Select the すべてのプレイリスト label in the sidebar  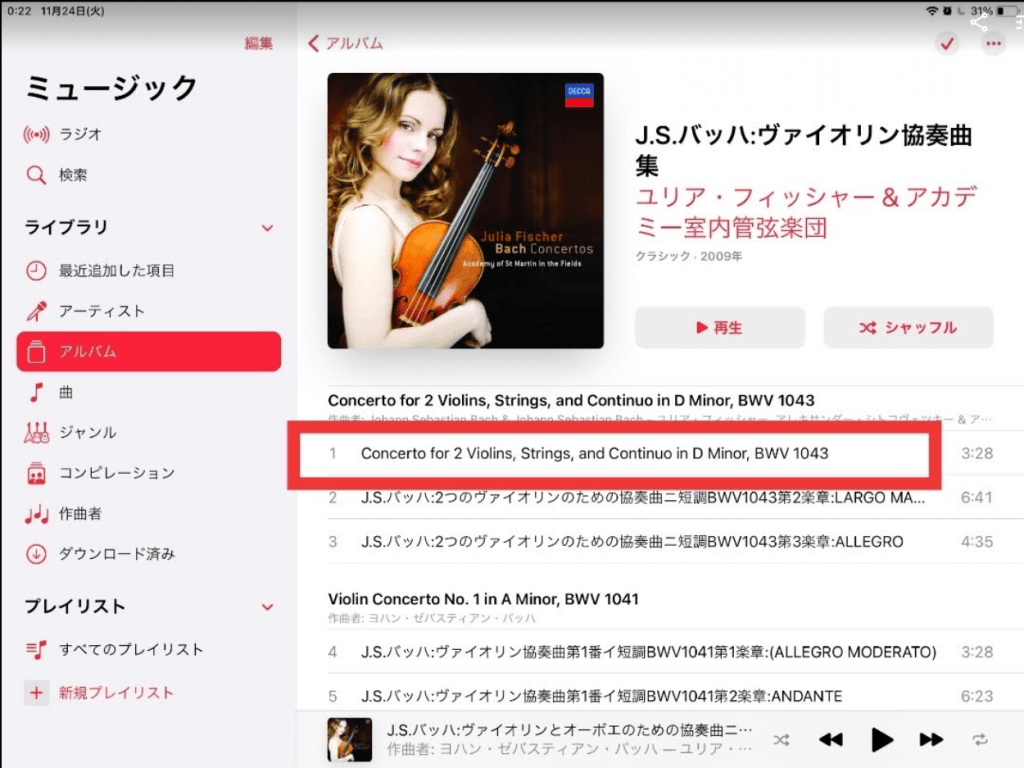[x=131, y=649]
